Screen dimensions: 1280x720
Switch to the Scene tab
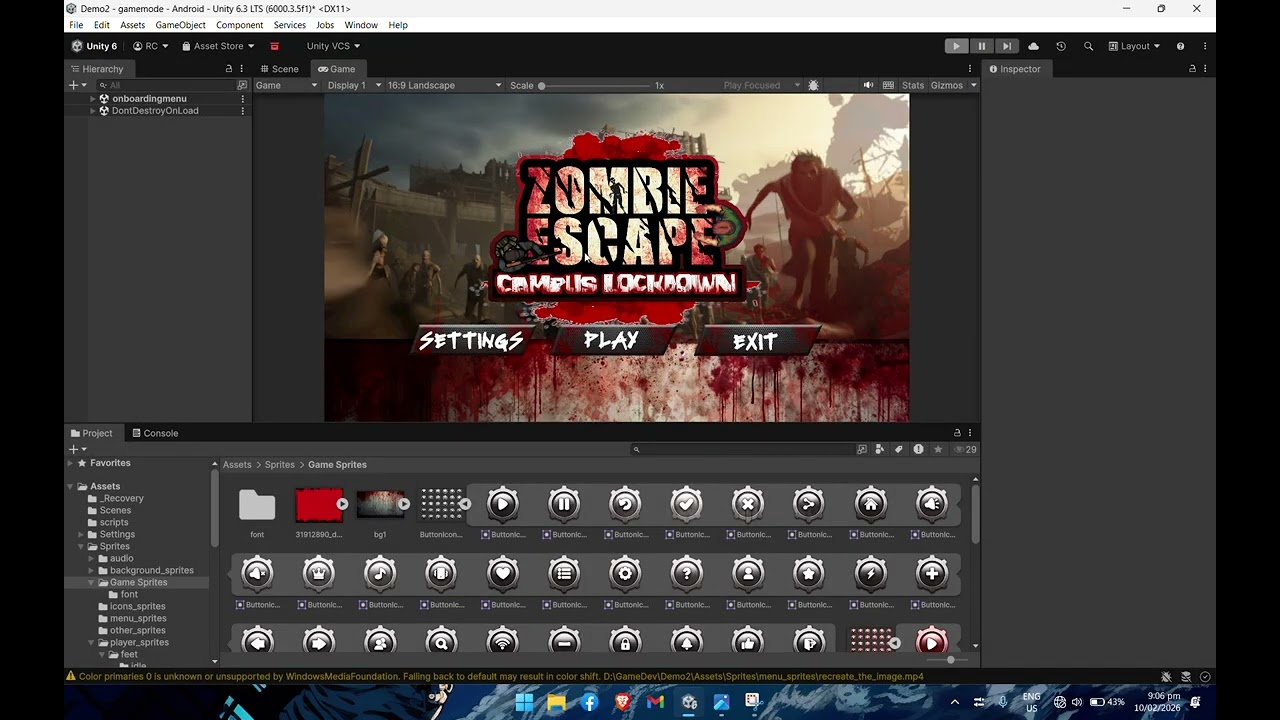click(279, 69)
